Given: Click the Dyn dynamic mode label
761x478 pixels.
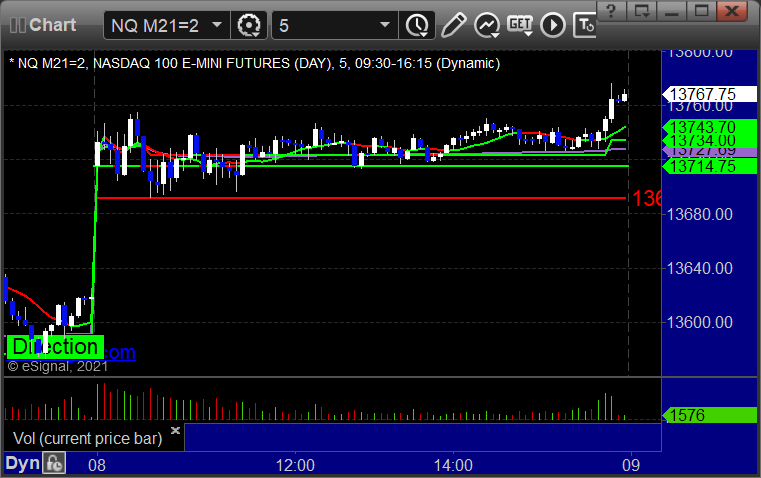Looking at the screenshot, I should [22, 463].
